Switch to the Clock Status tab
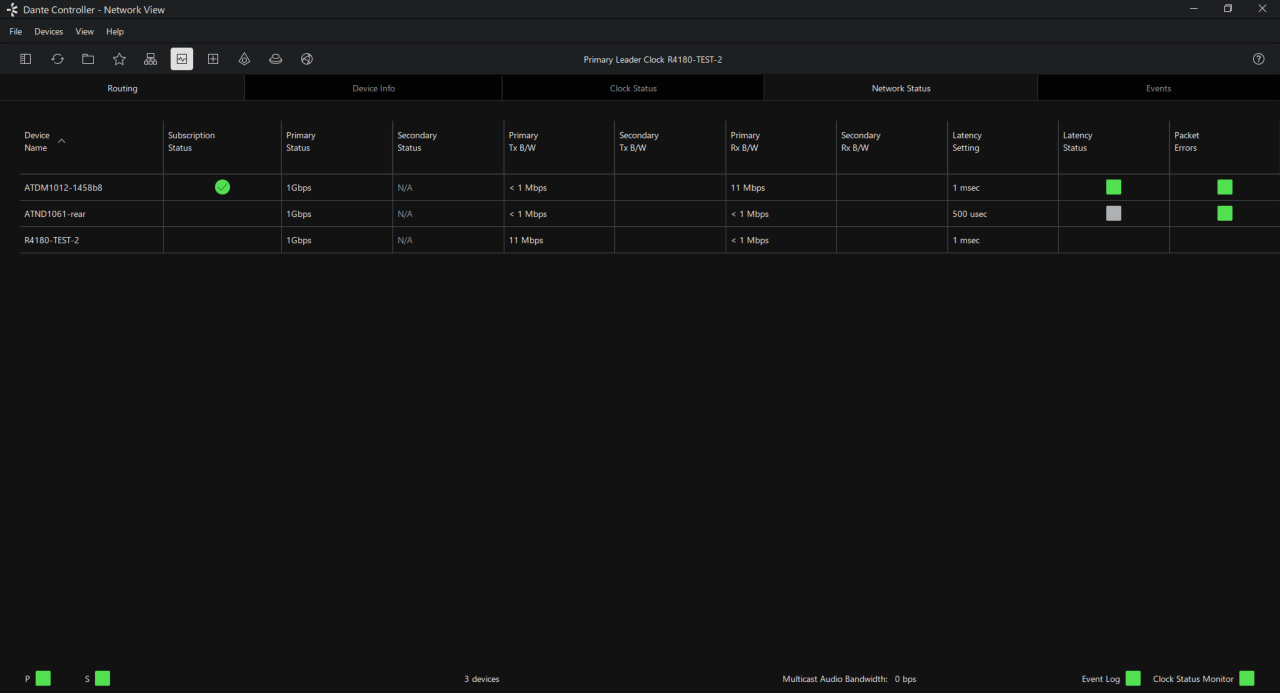Image resolution: width=1280 pixels, height=693 pixels. click(633, 88)
